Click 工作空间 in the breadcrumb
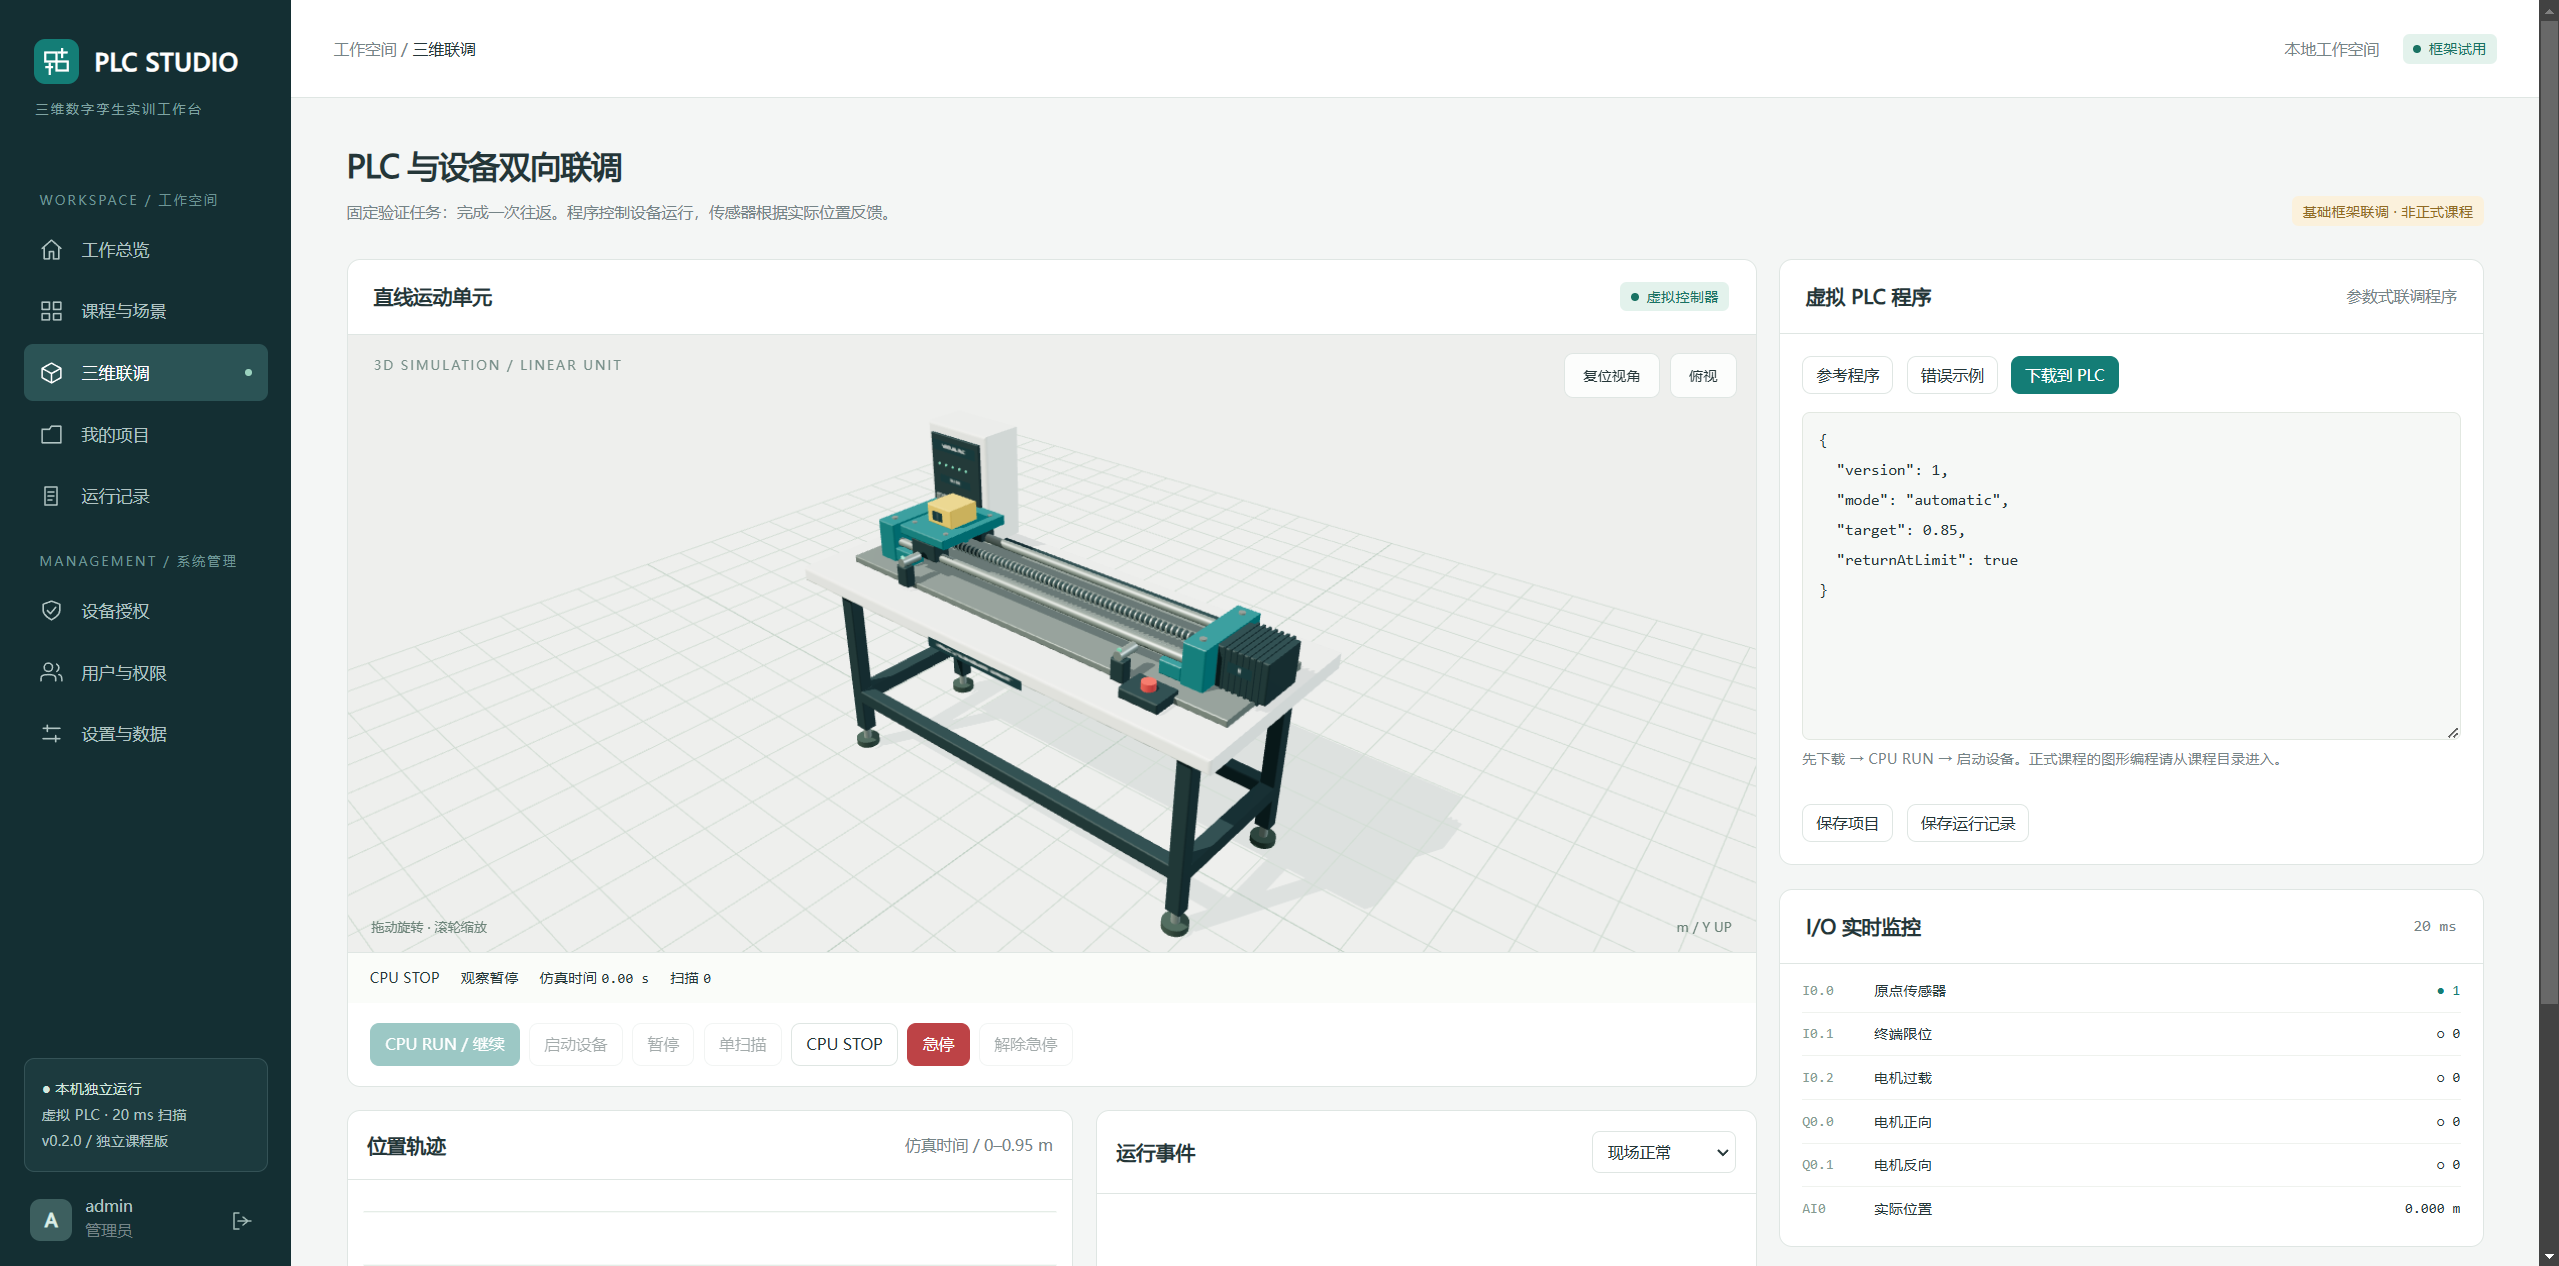Image resolution: width=2559 pixels, height=1266 pixels. (365, 50)
